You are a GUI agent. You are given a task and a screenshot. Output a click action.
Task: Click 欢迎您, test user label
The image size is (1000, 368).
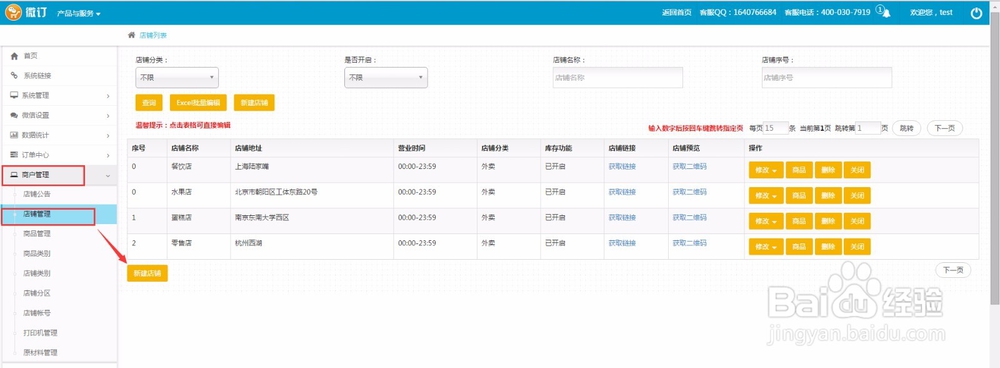click(931, 13)
